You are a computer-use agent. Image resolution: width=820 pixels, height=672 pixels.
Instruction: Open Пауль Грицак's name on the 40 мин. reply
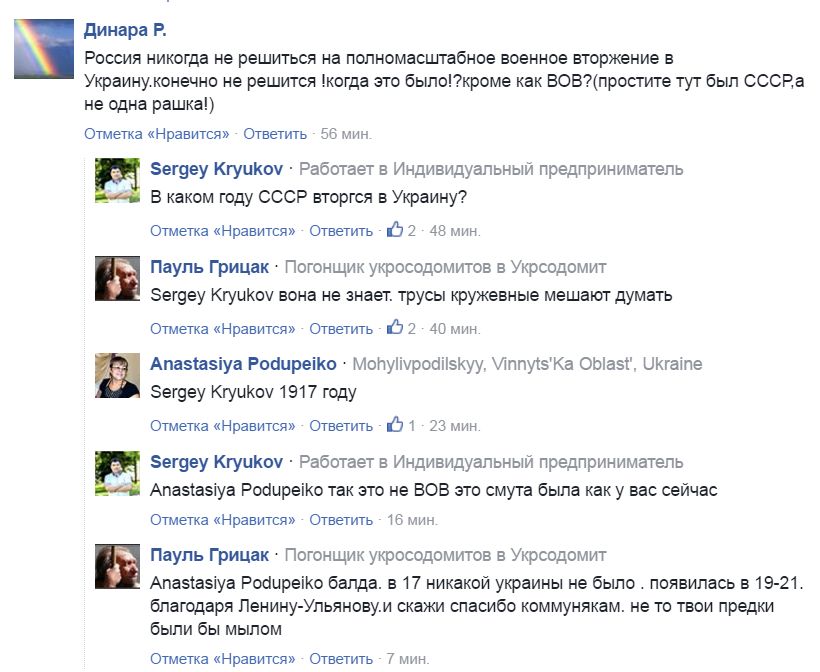(210, 267)
